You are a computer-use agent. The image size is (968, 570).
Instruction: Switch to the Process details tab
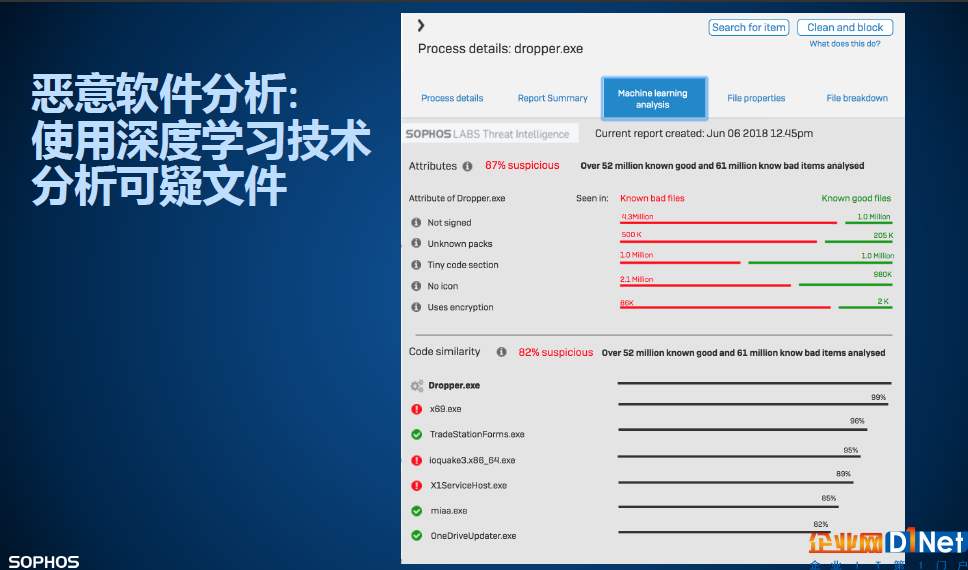(x=452, y=98)
